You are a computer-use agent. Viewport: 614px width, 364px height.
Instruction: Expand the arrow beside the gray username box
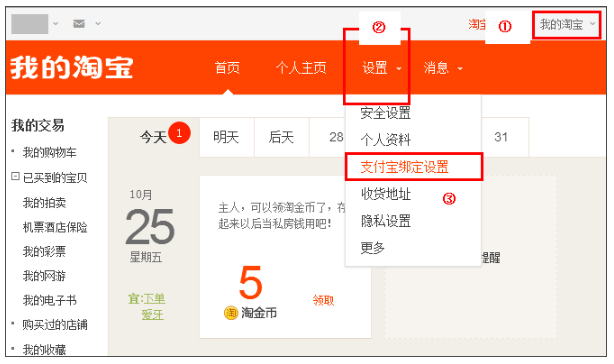pos(56,24)
